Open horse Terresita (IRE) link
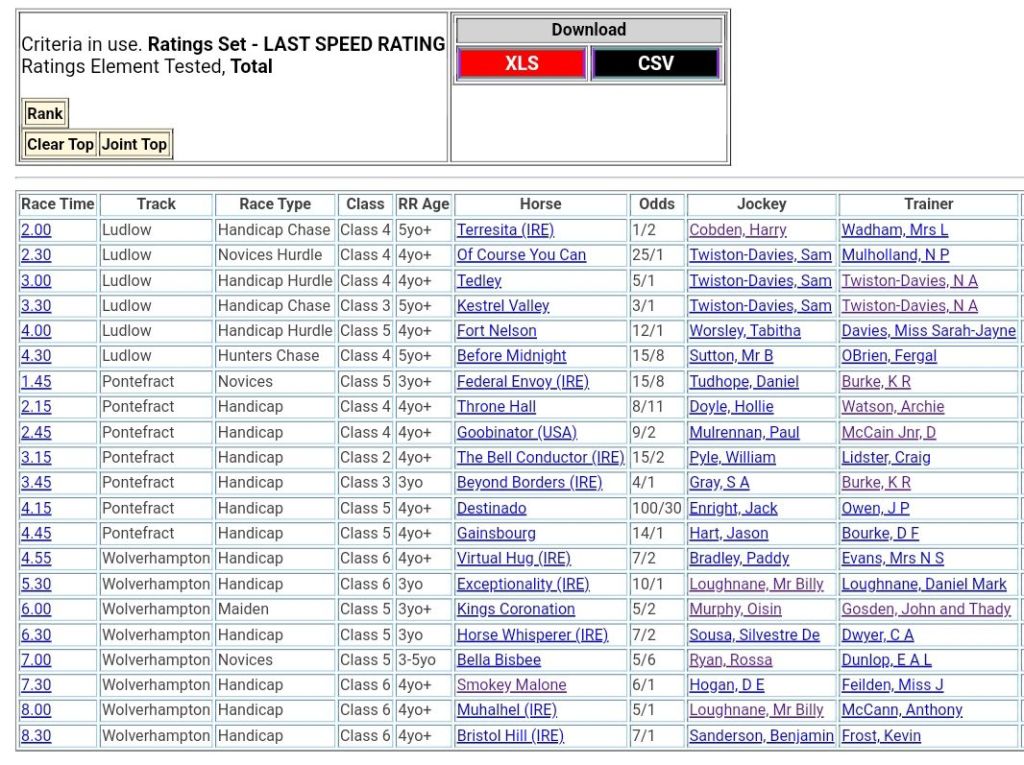This screenshot has width=1024, height=765. pos(505,230)
